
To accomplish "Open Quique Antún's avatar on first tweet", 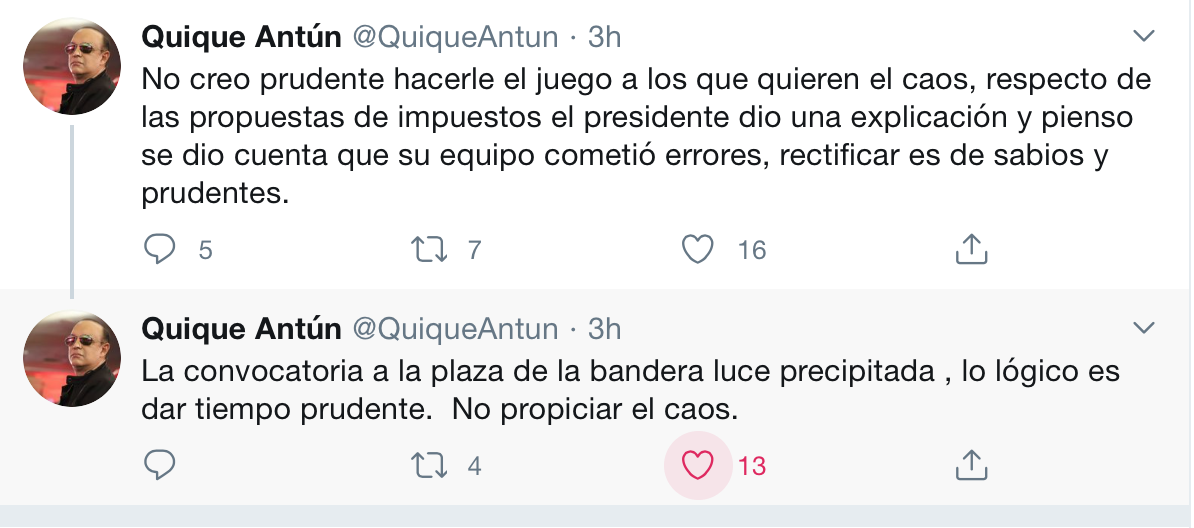I will pos(72,66).
